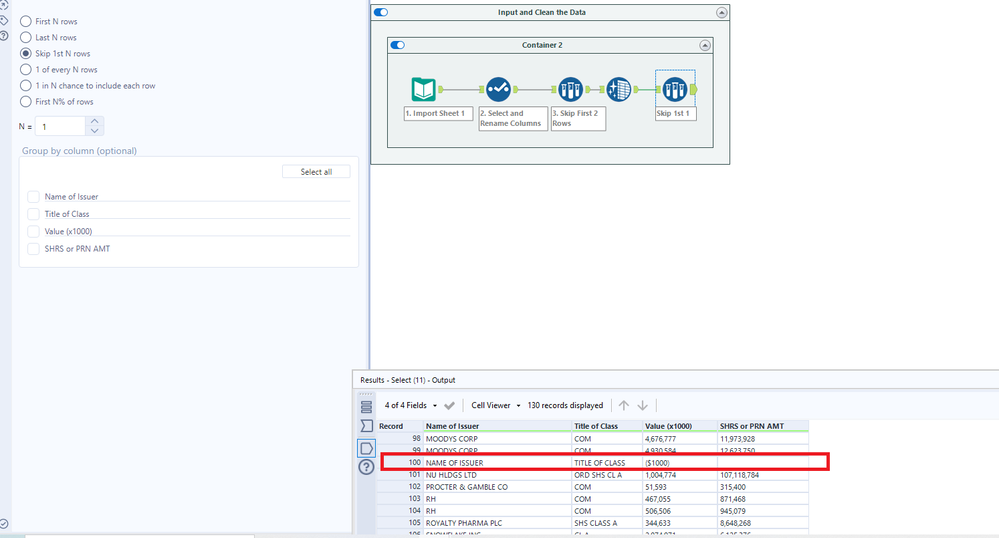Click the Skip 1st 1 sample tool icon
This screenshot has height=538, width=999.
675,89
